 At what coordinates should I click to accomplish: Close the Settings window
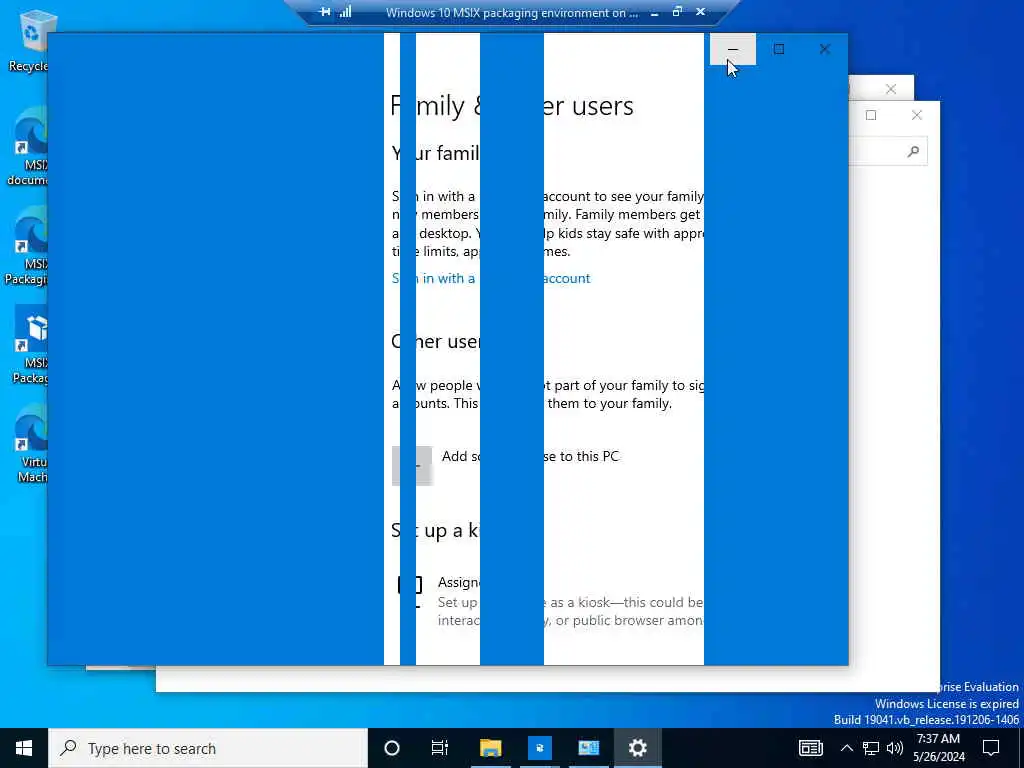pyautogui.click(x=825, y=49)
